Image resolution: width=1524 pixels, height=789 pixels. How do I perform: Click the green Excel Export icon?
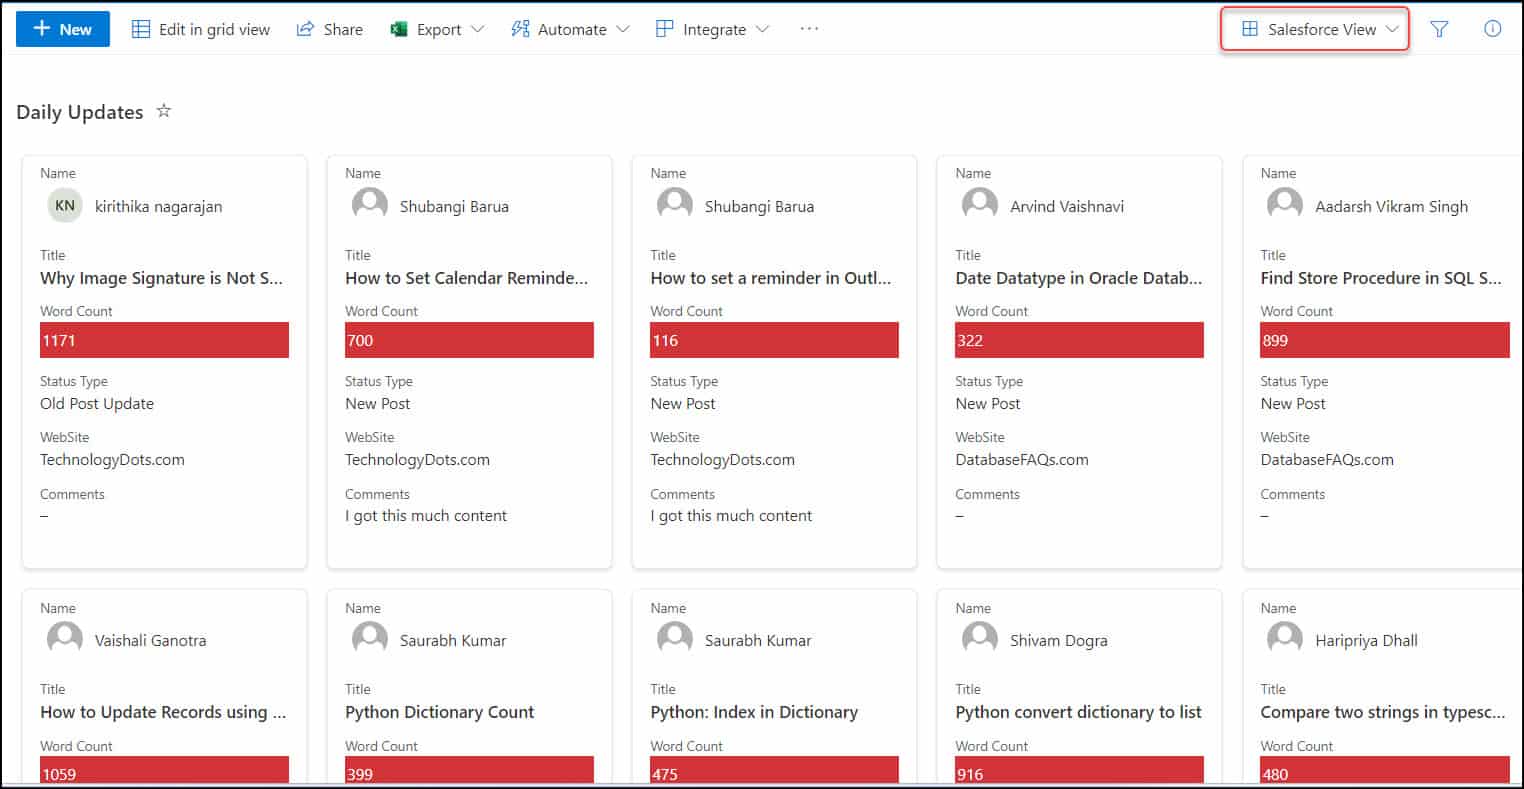[x=399, y=29]
